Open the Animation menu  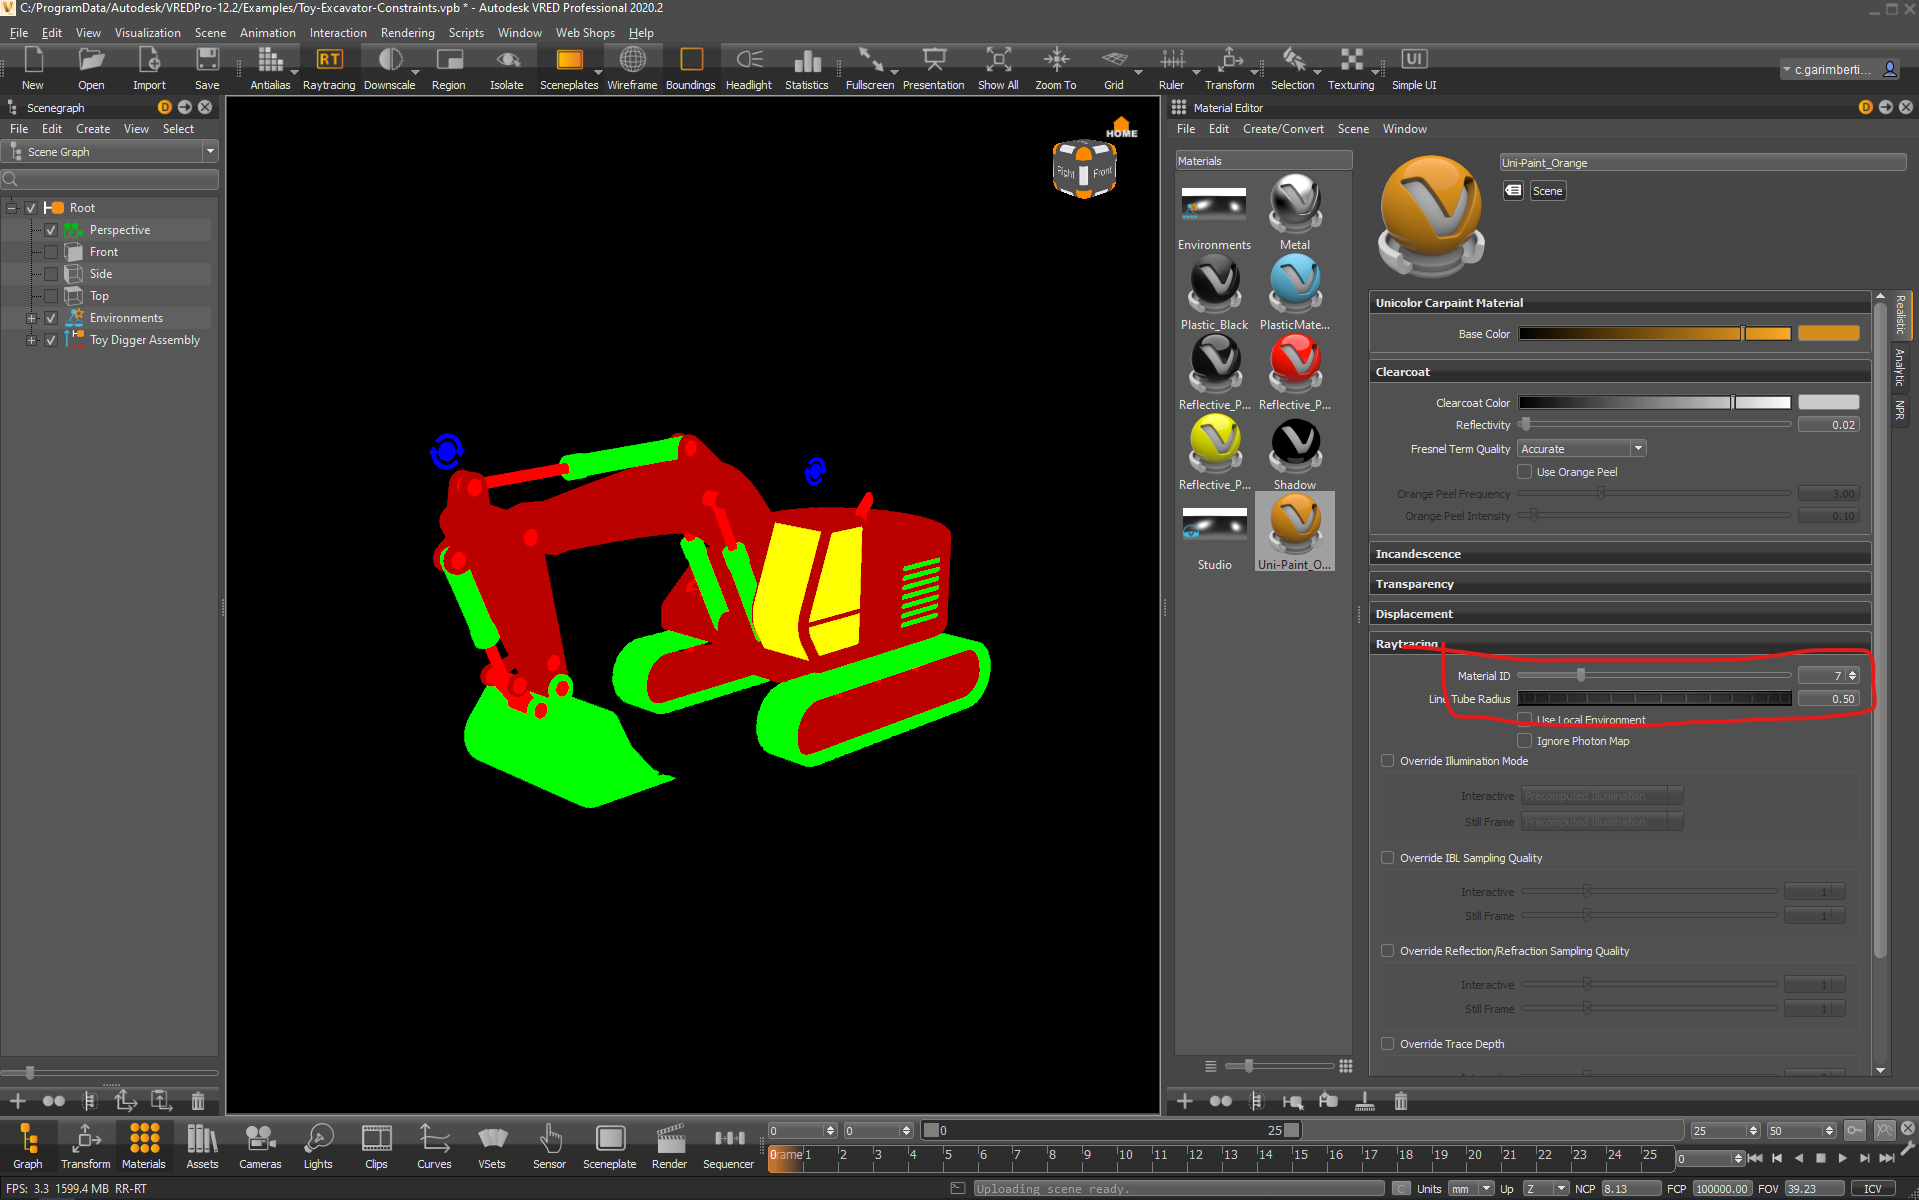(267, 32)
